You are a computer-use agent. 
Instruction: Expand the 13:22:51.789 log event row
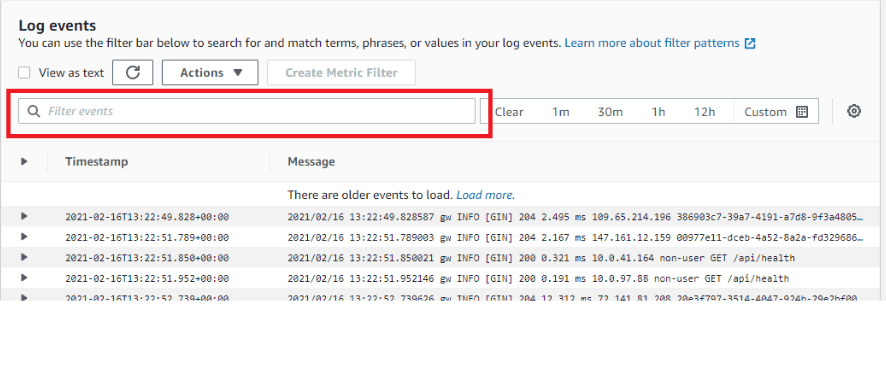tap(24, 237)
